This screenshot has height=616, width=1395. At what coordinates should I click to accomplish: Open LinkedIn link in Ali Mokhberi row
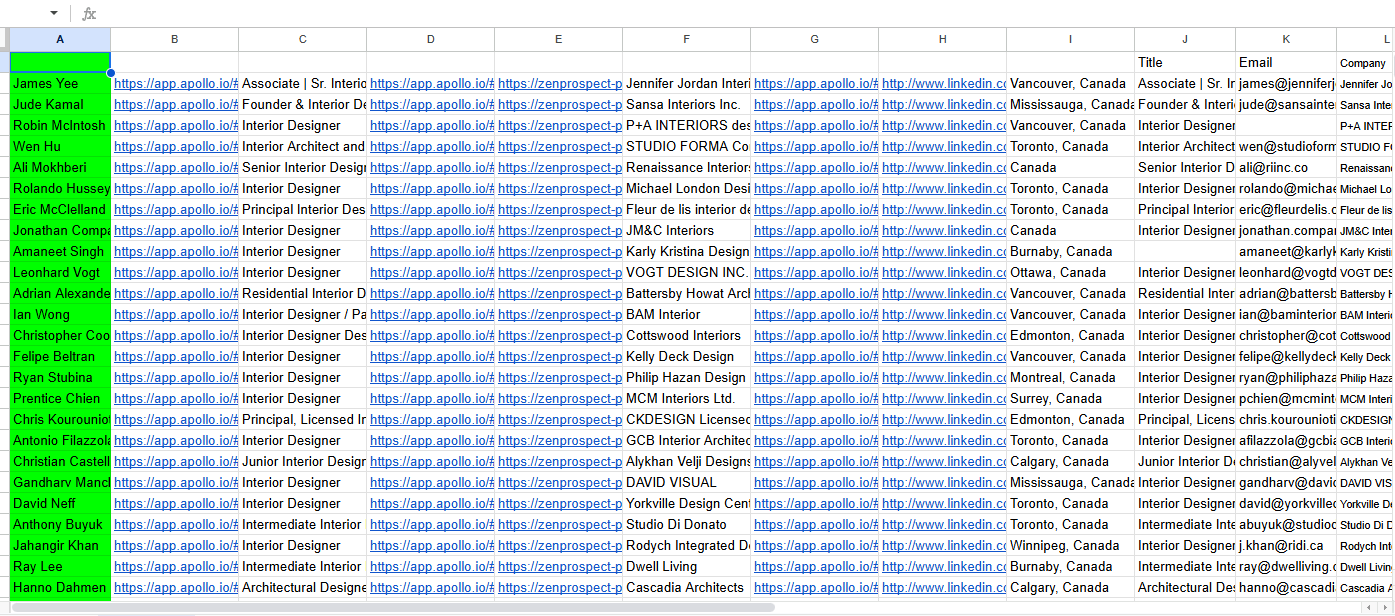[943, 167]
